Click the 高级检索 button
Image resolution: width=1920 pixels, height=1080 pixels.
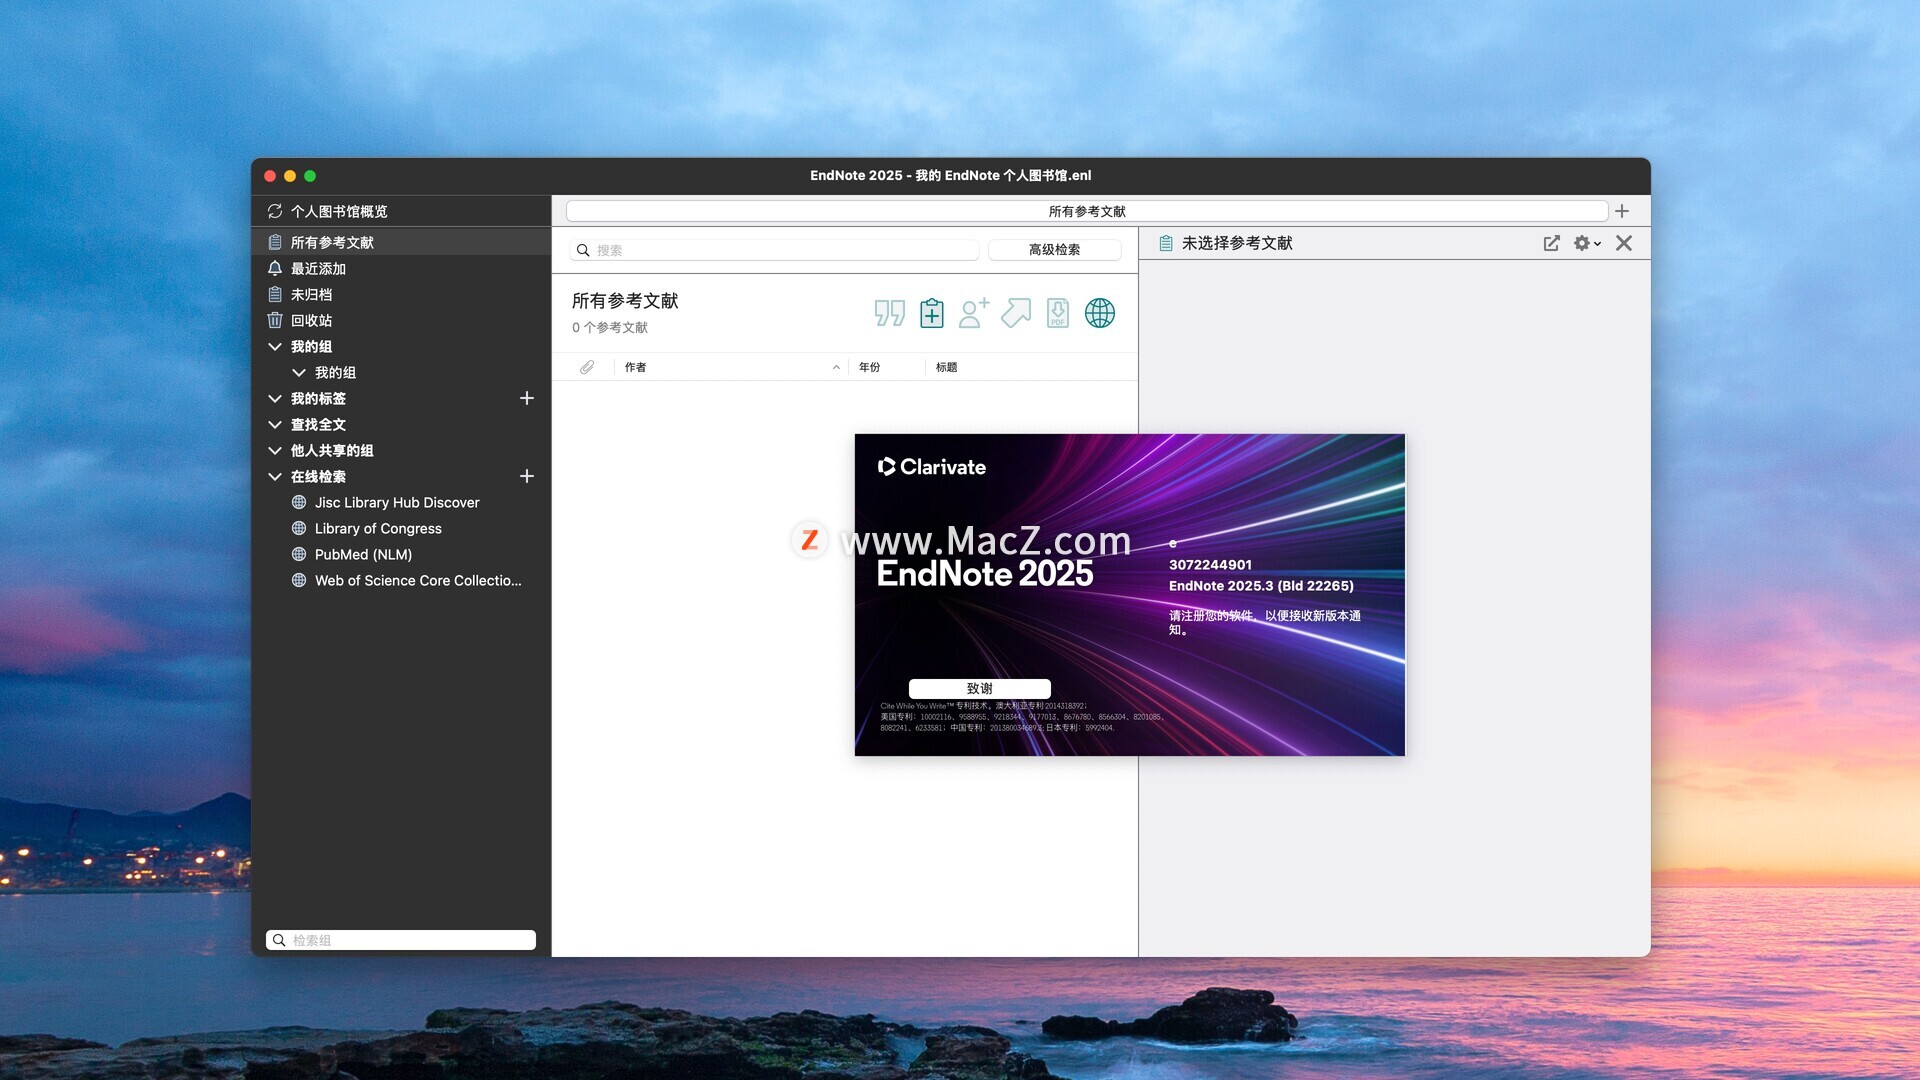[1054, 250]
